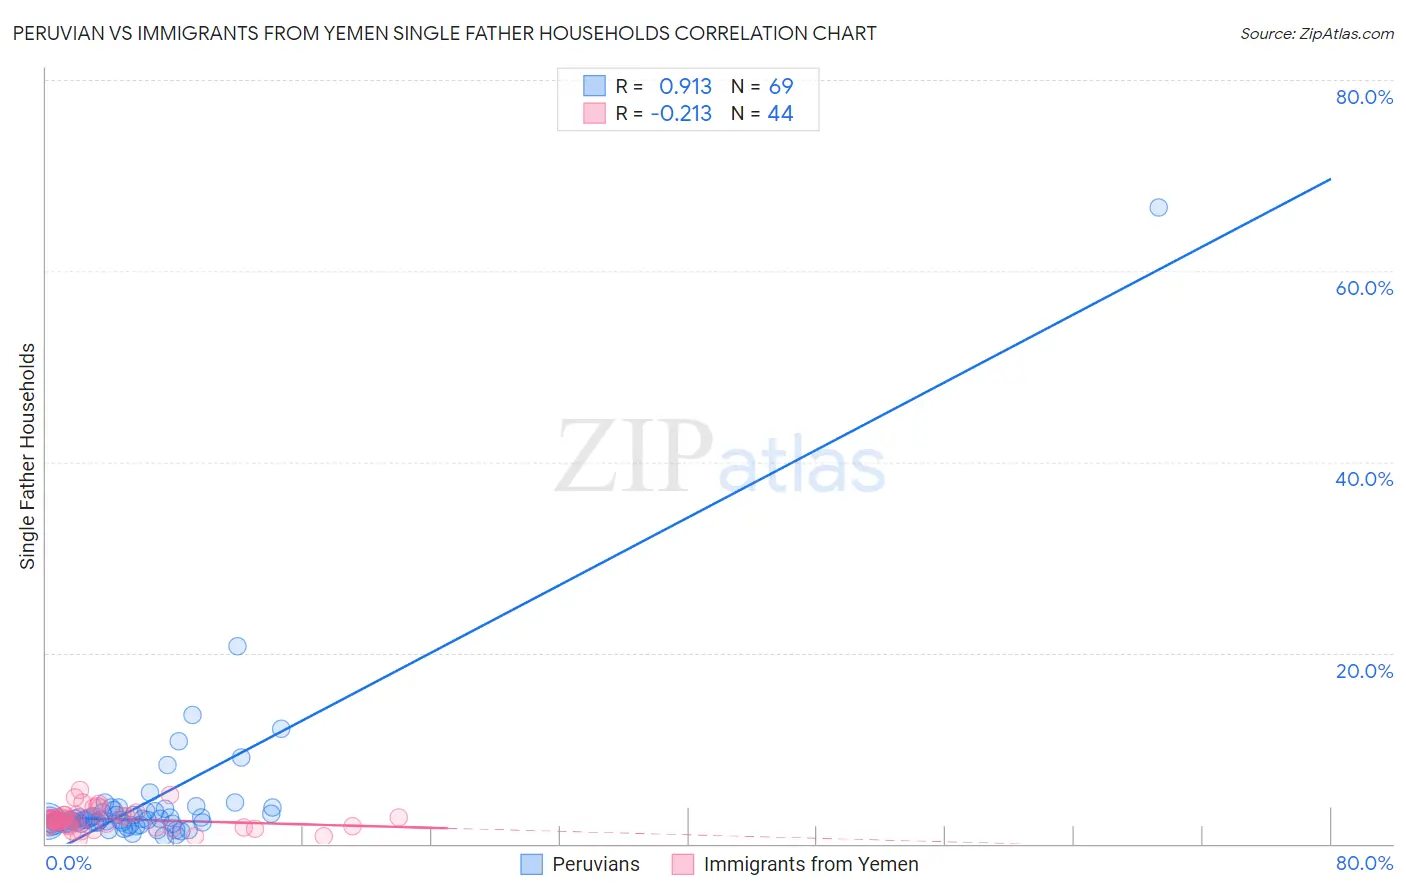
Task: Select the Immigrants from Yemen legend label
Action: click(811, 865)
